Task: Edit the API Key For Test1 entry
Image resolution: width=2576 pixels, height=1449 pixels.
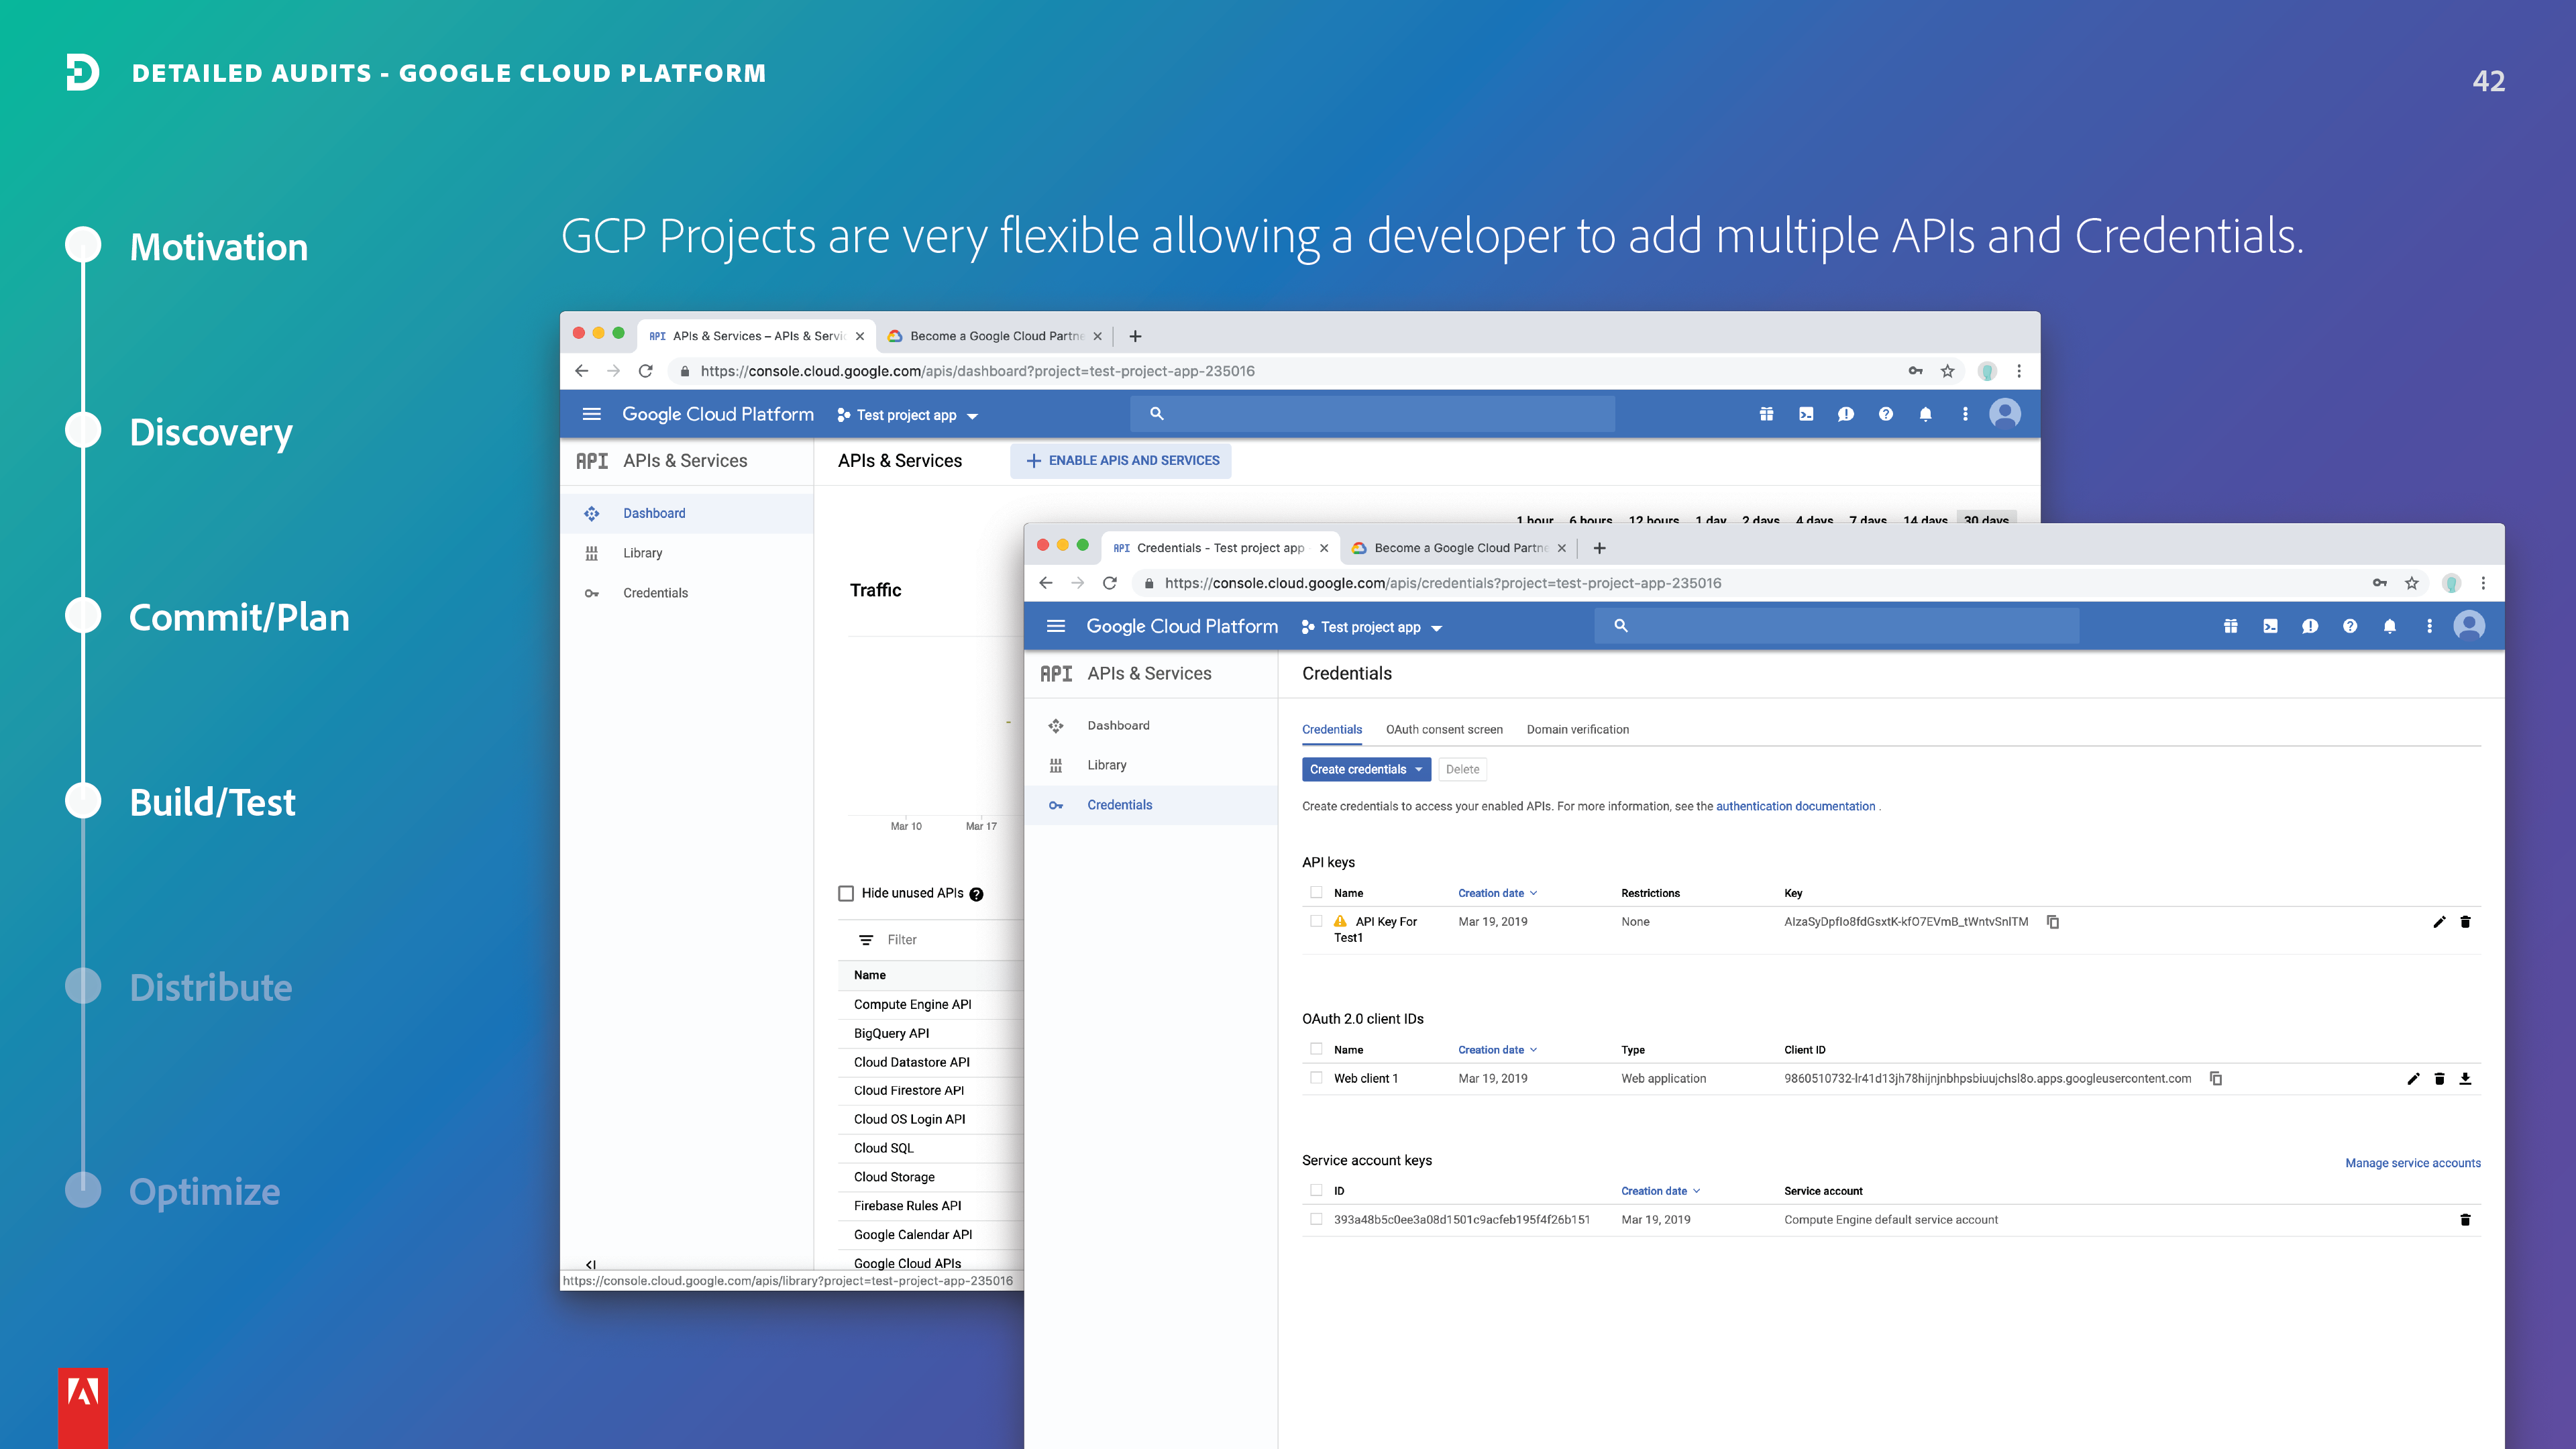Action: tap(2439, 921)
